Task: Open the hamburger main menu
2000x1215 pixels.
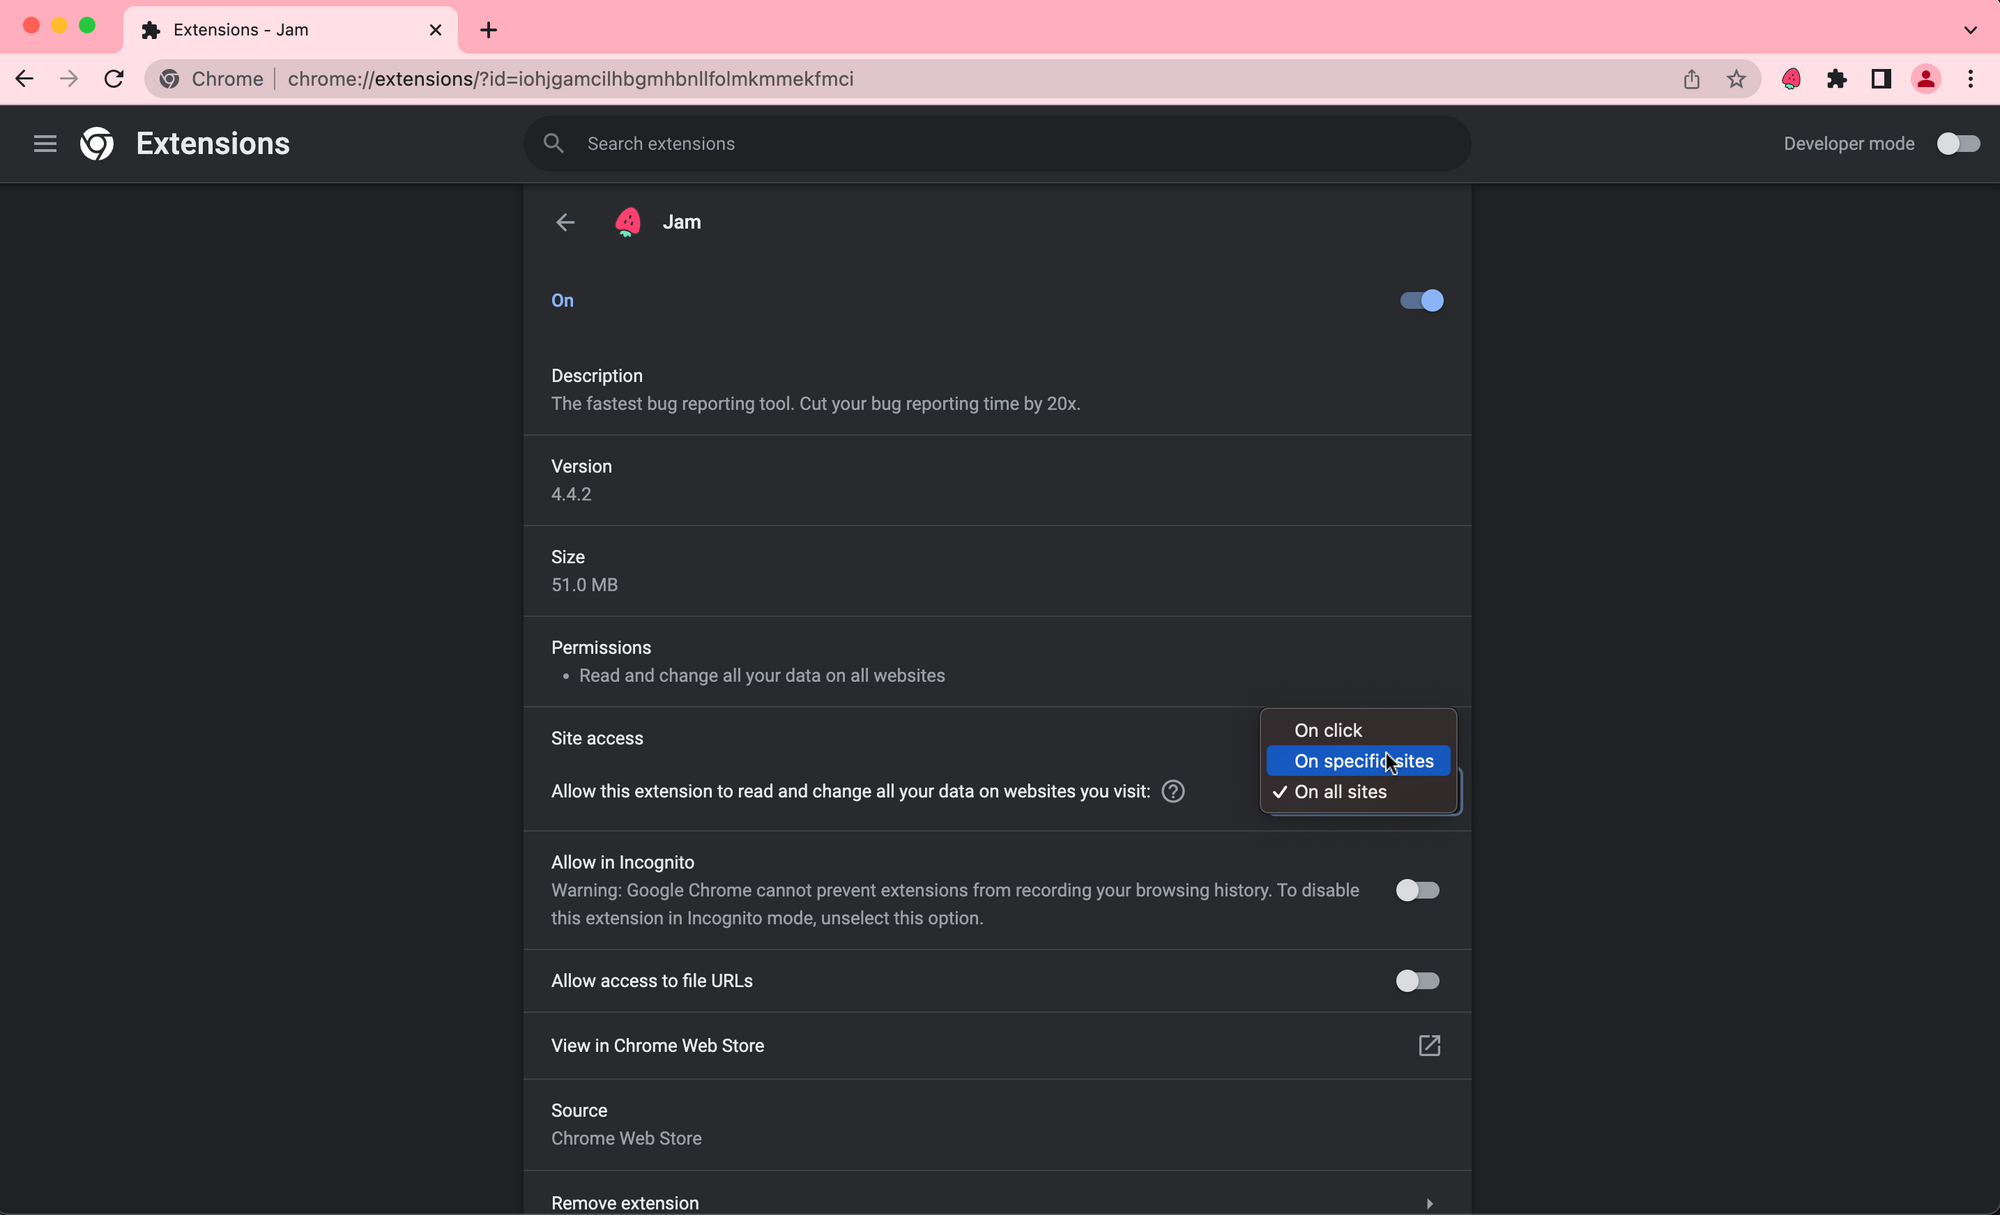Action: pos(45,144)
